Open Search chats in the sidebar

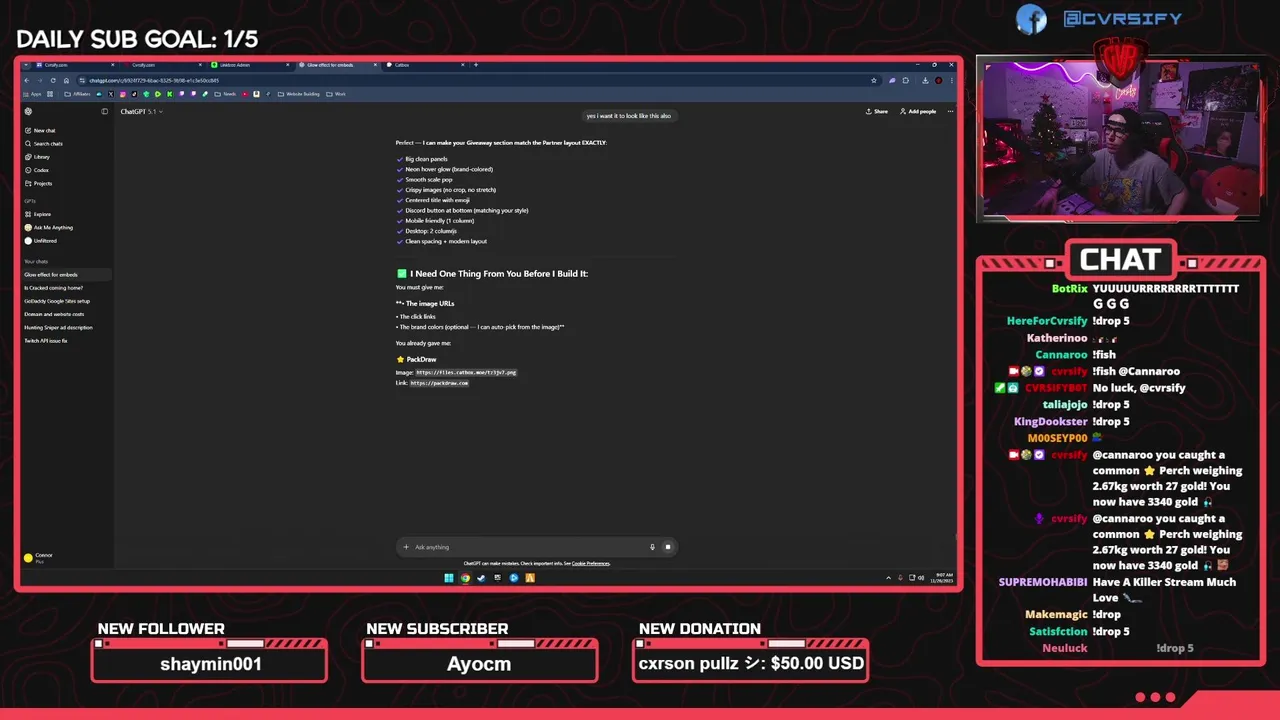coord(44,143)
